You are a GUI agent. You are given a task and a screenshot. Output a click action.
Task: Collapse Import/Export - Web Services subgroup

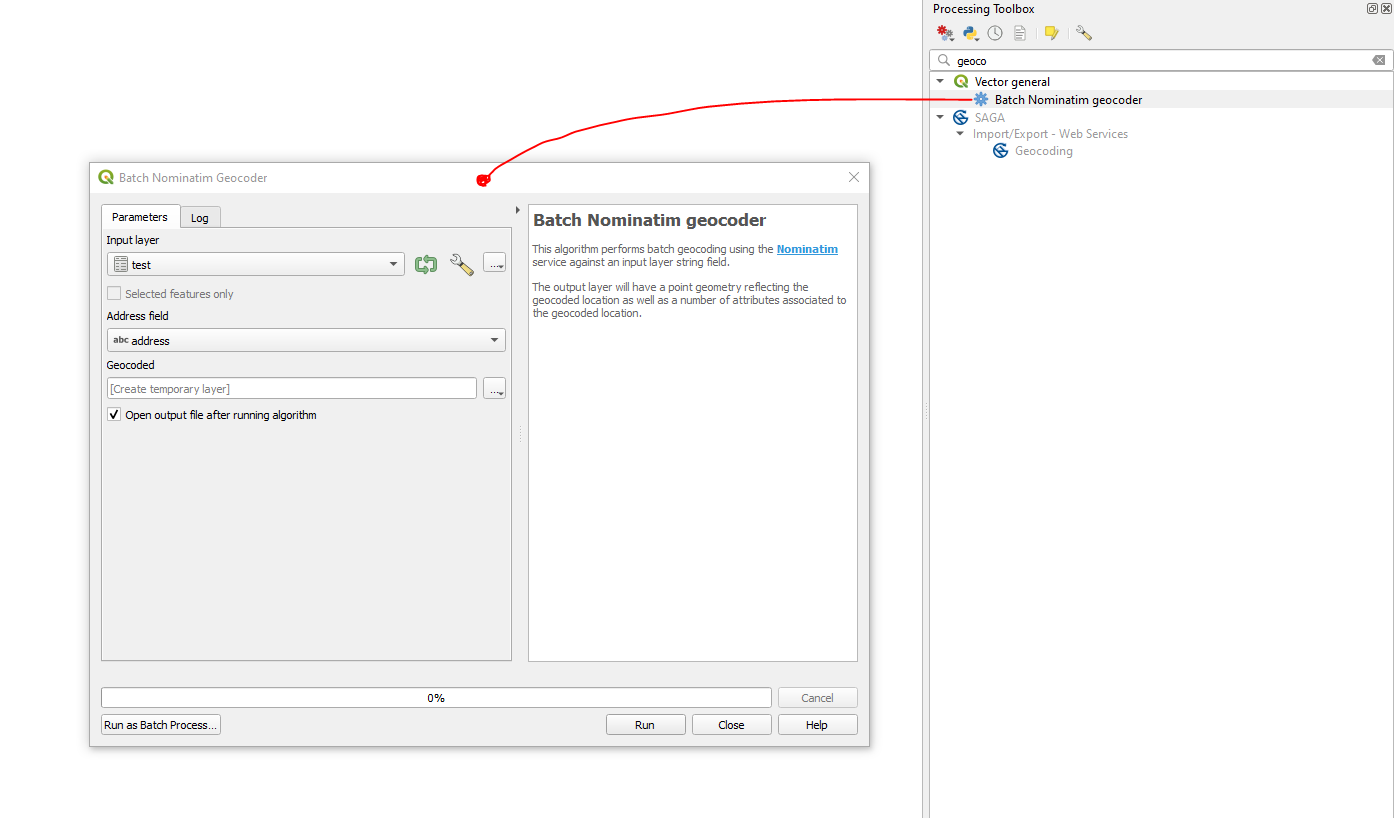click(960, 133)
